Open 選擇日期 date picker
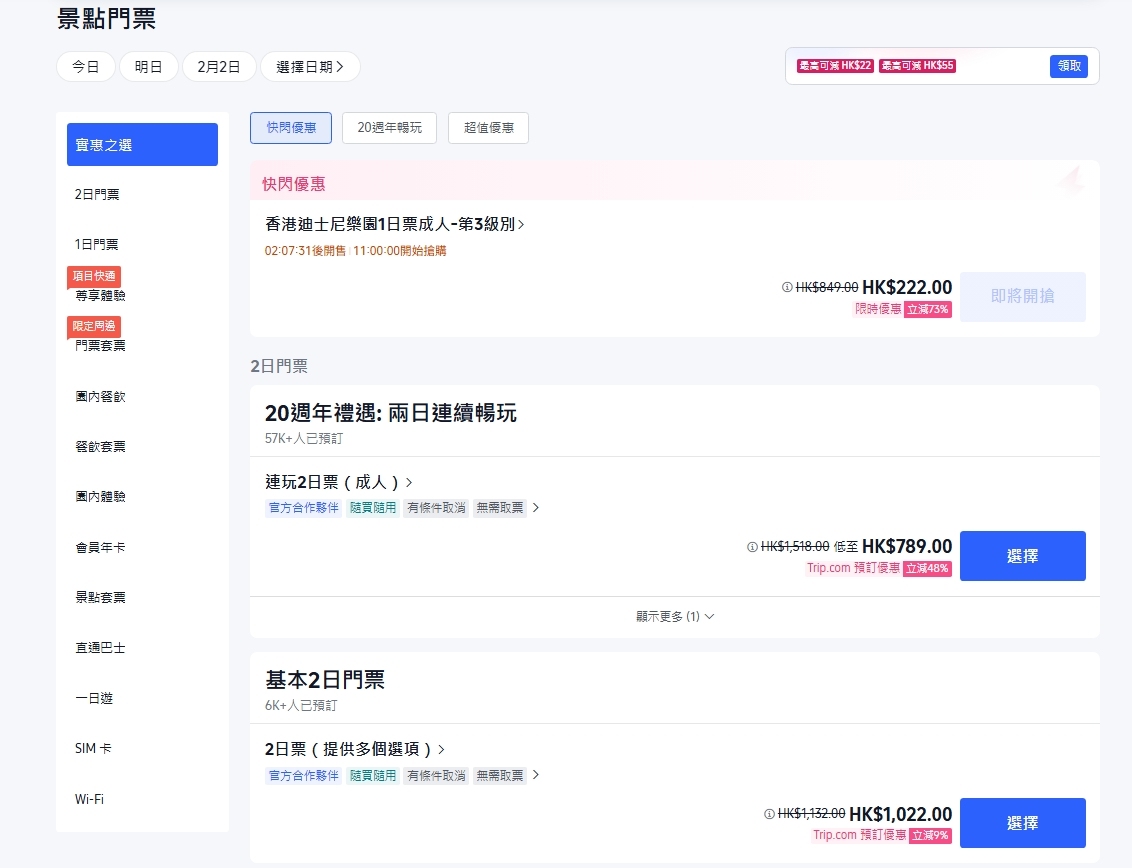The height and width of the screenshot is (868, 1132). 310,67
